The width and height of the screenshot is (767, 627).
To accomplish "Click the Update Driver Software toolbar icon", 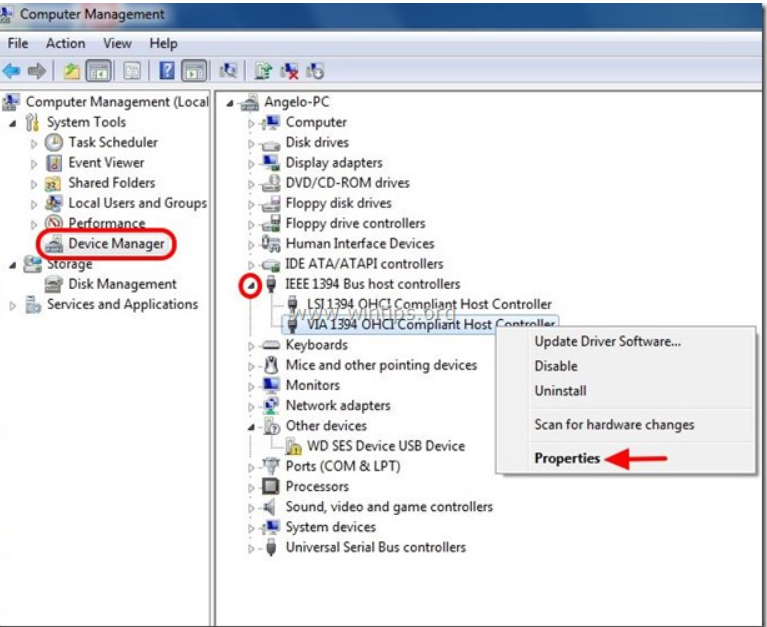I will (263, 71).
